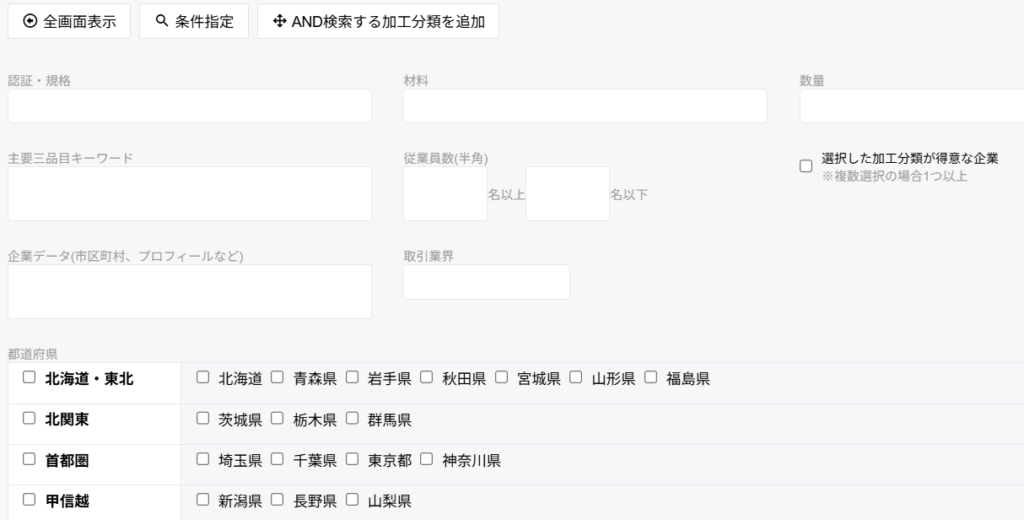Image resolution: width=1024 pixels, height=520 pixels.
Task: Click into the 認証・規格 input field
Action: (x=189, y=106)
